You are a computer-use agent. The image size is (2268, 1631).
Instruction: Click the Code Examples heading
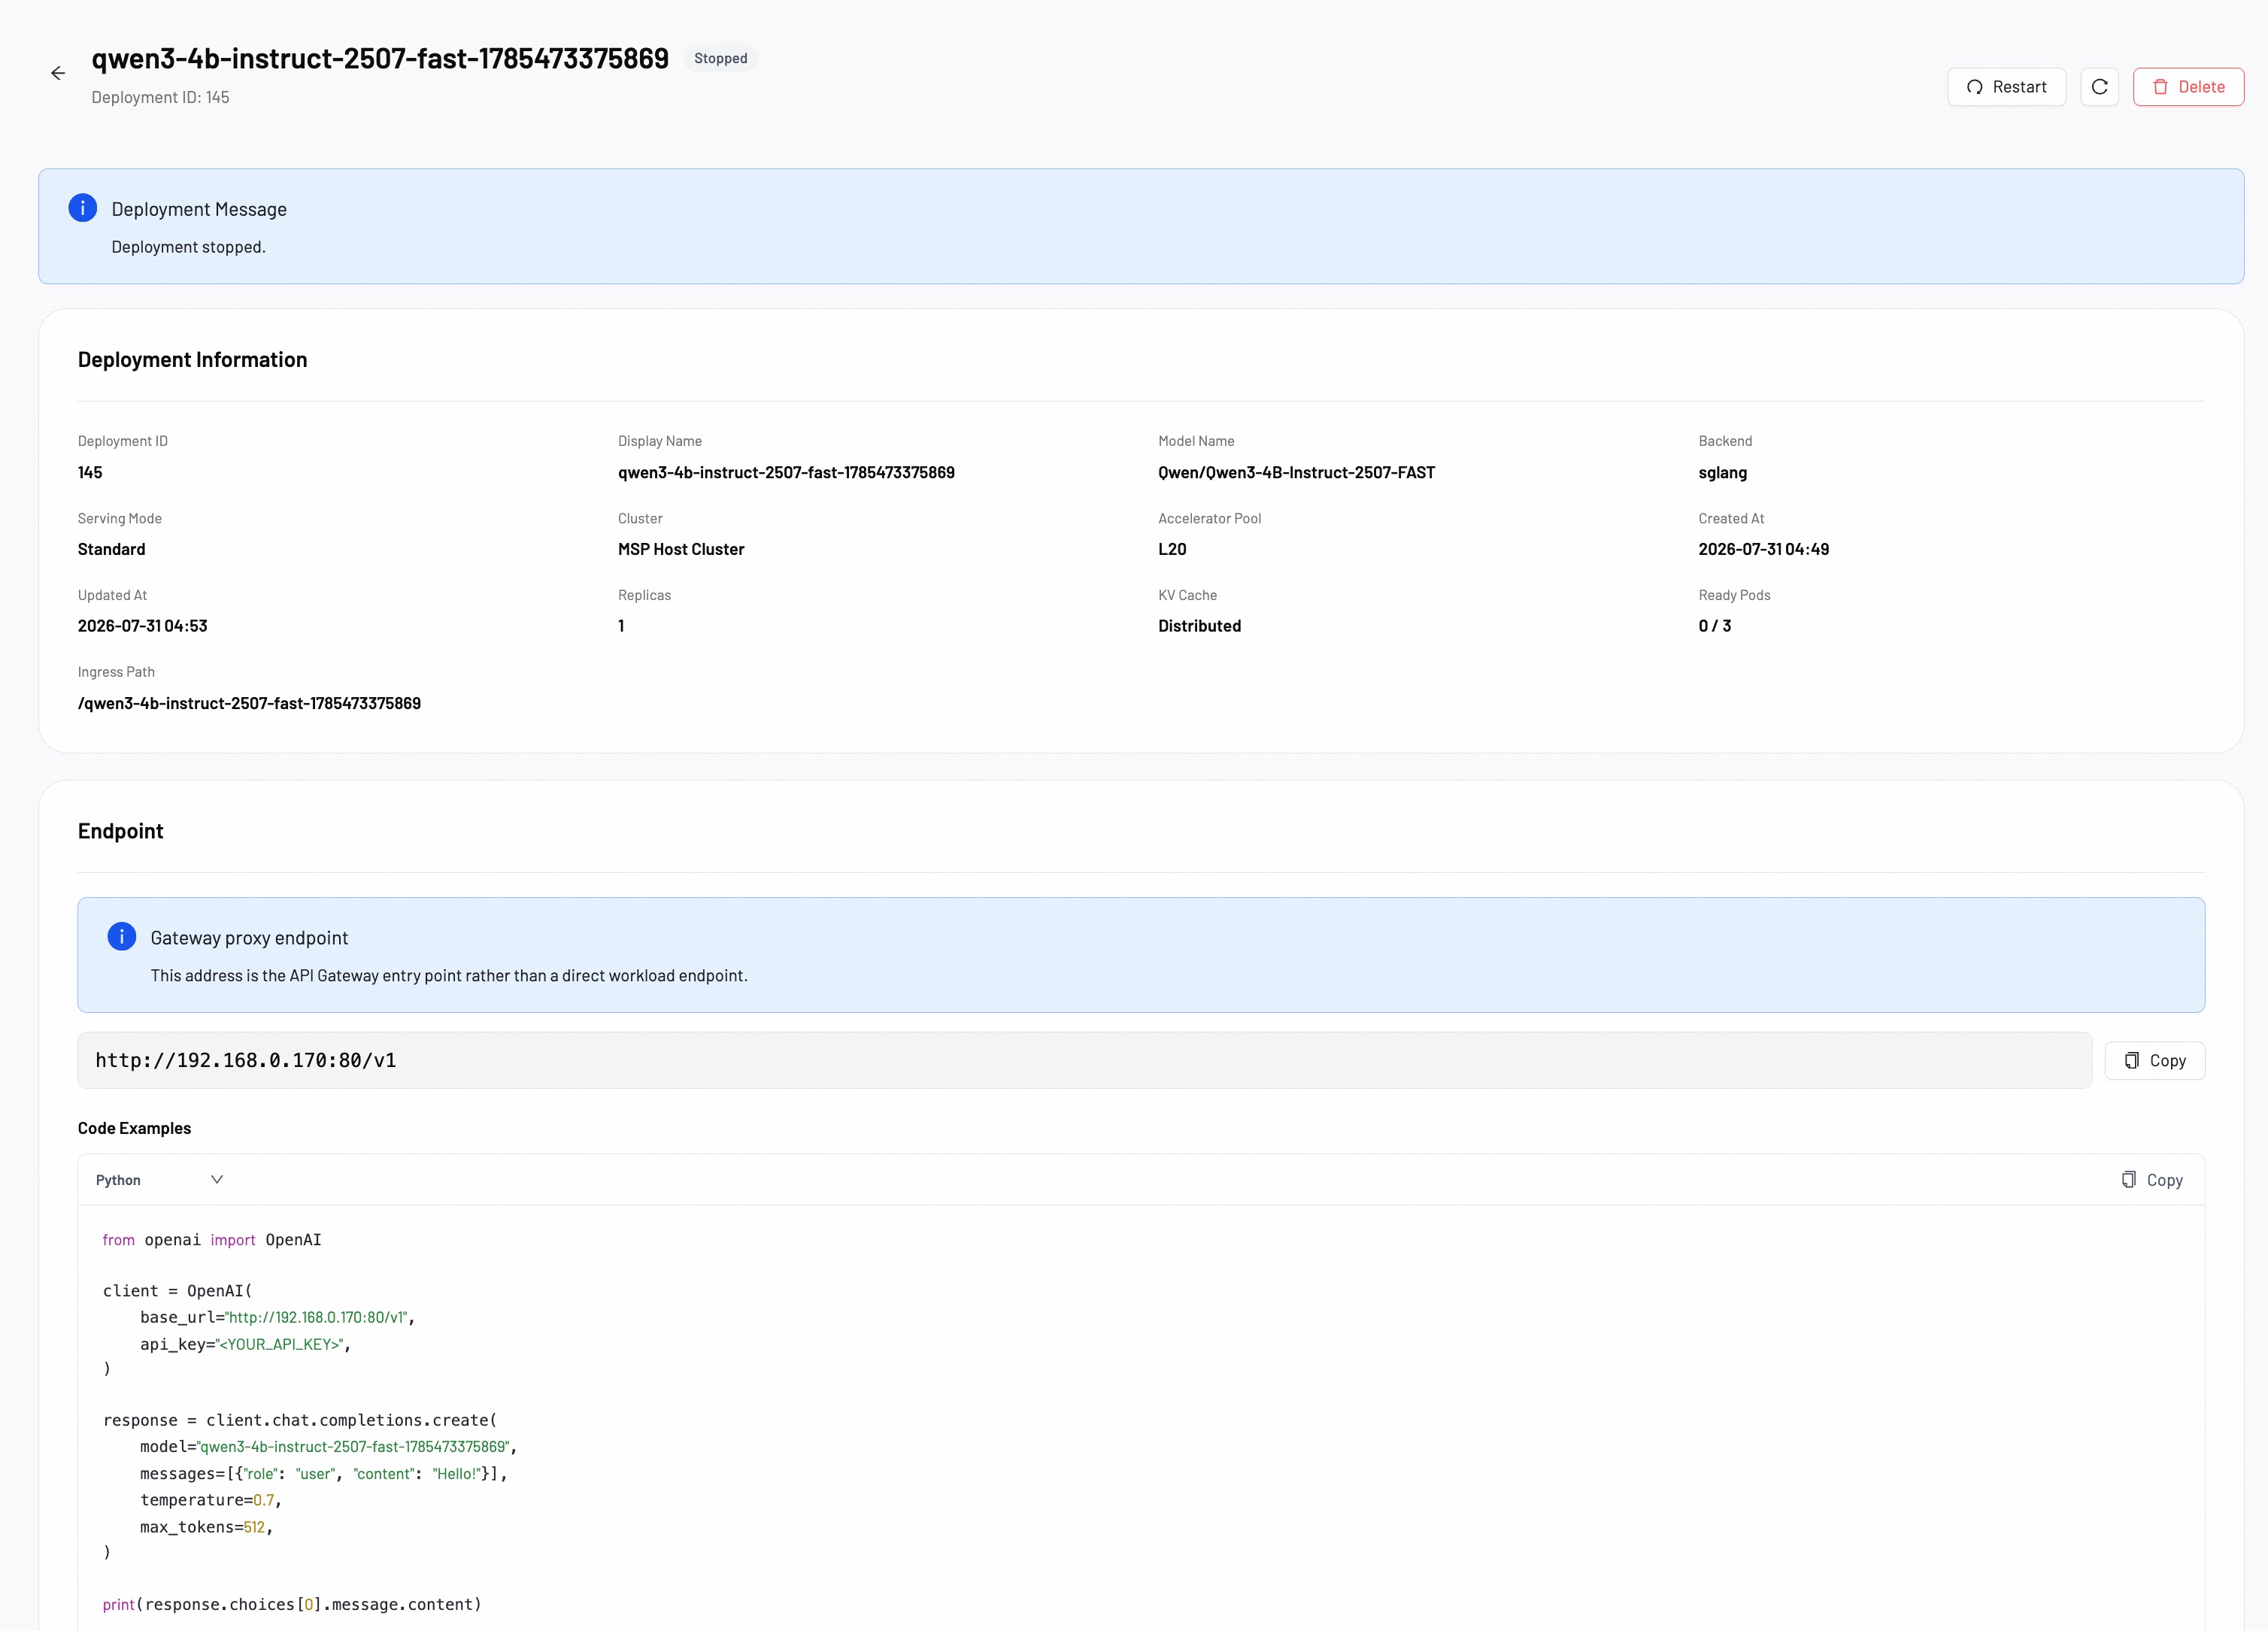point(134,1128)
